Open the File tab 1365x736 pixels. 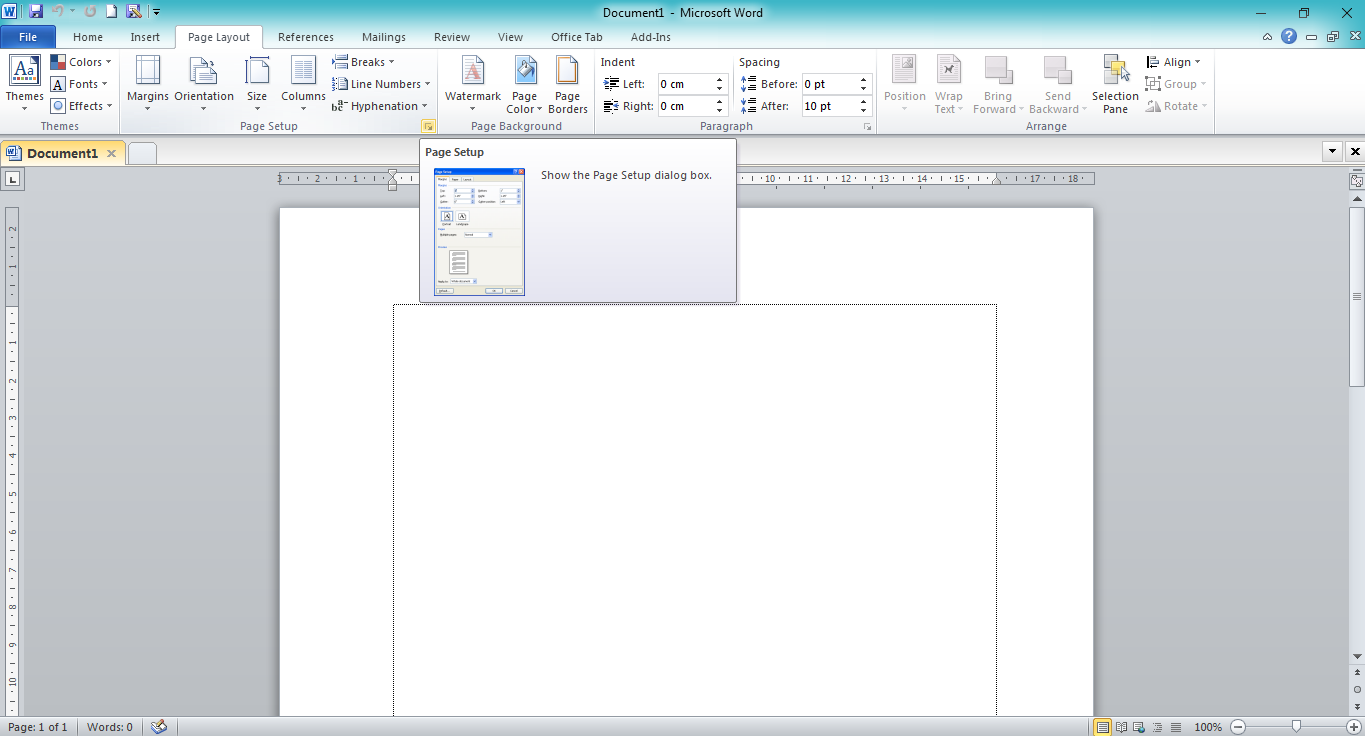click(x=28, y=37)
